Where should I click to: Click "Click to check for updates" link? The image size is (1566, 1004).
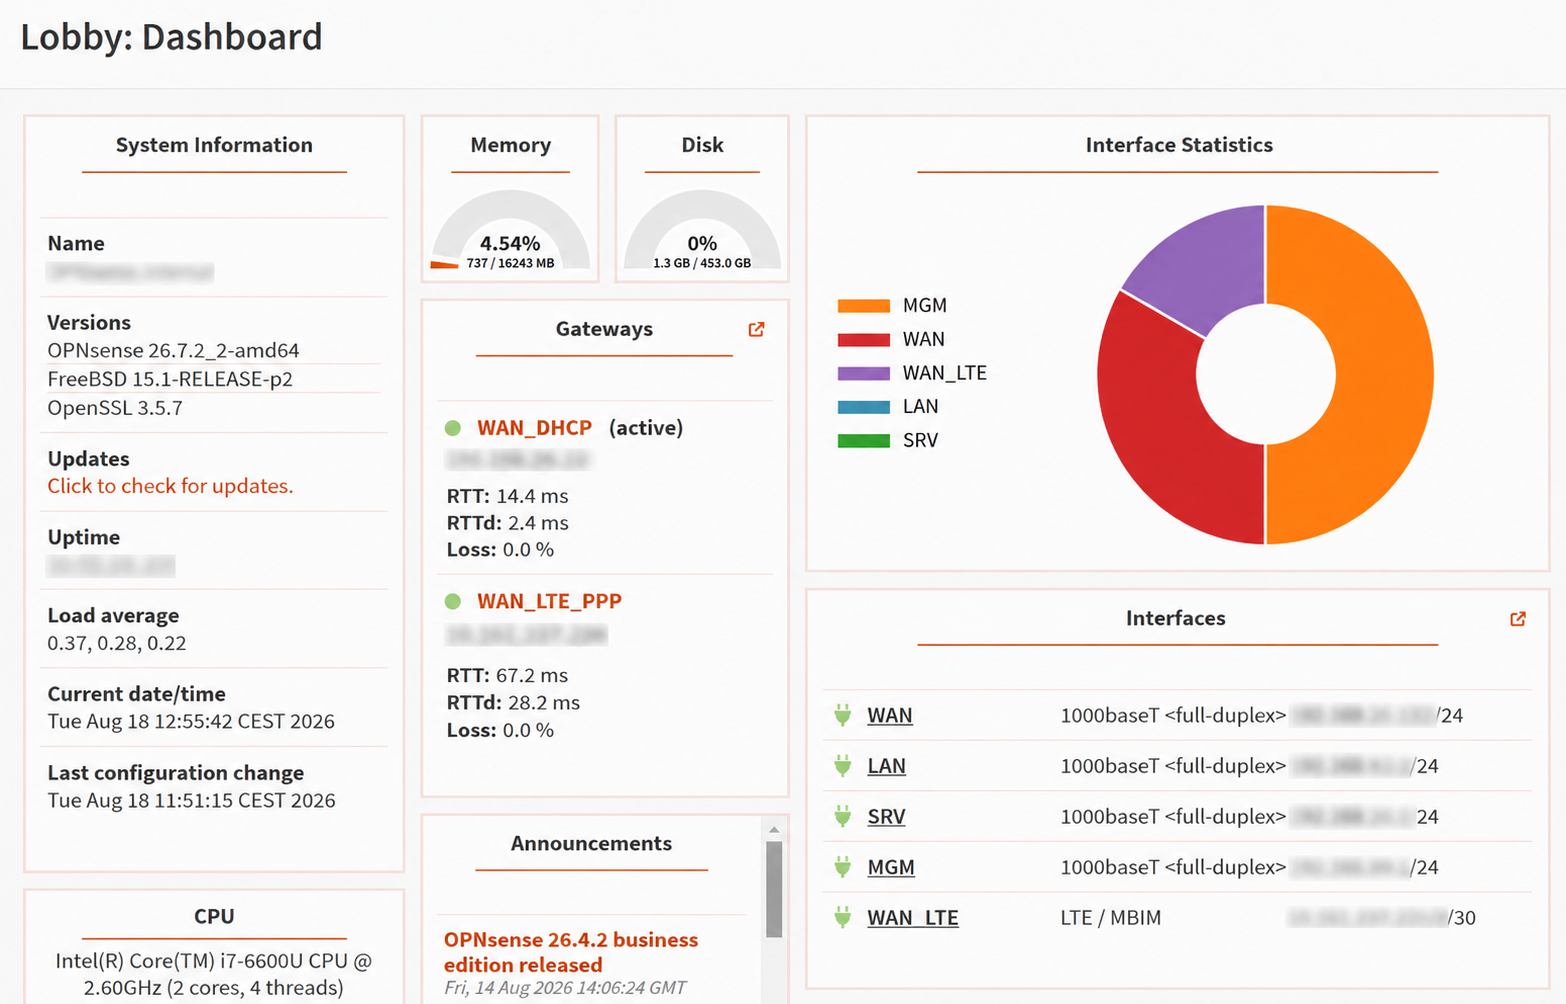click(170, 486)
